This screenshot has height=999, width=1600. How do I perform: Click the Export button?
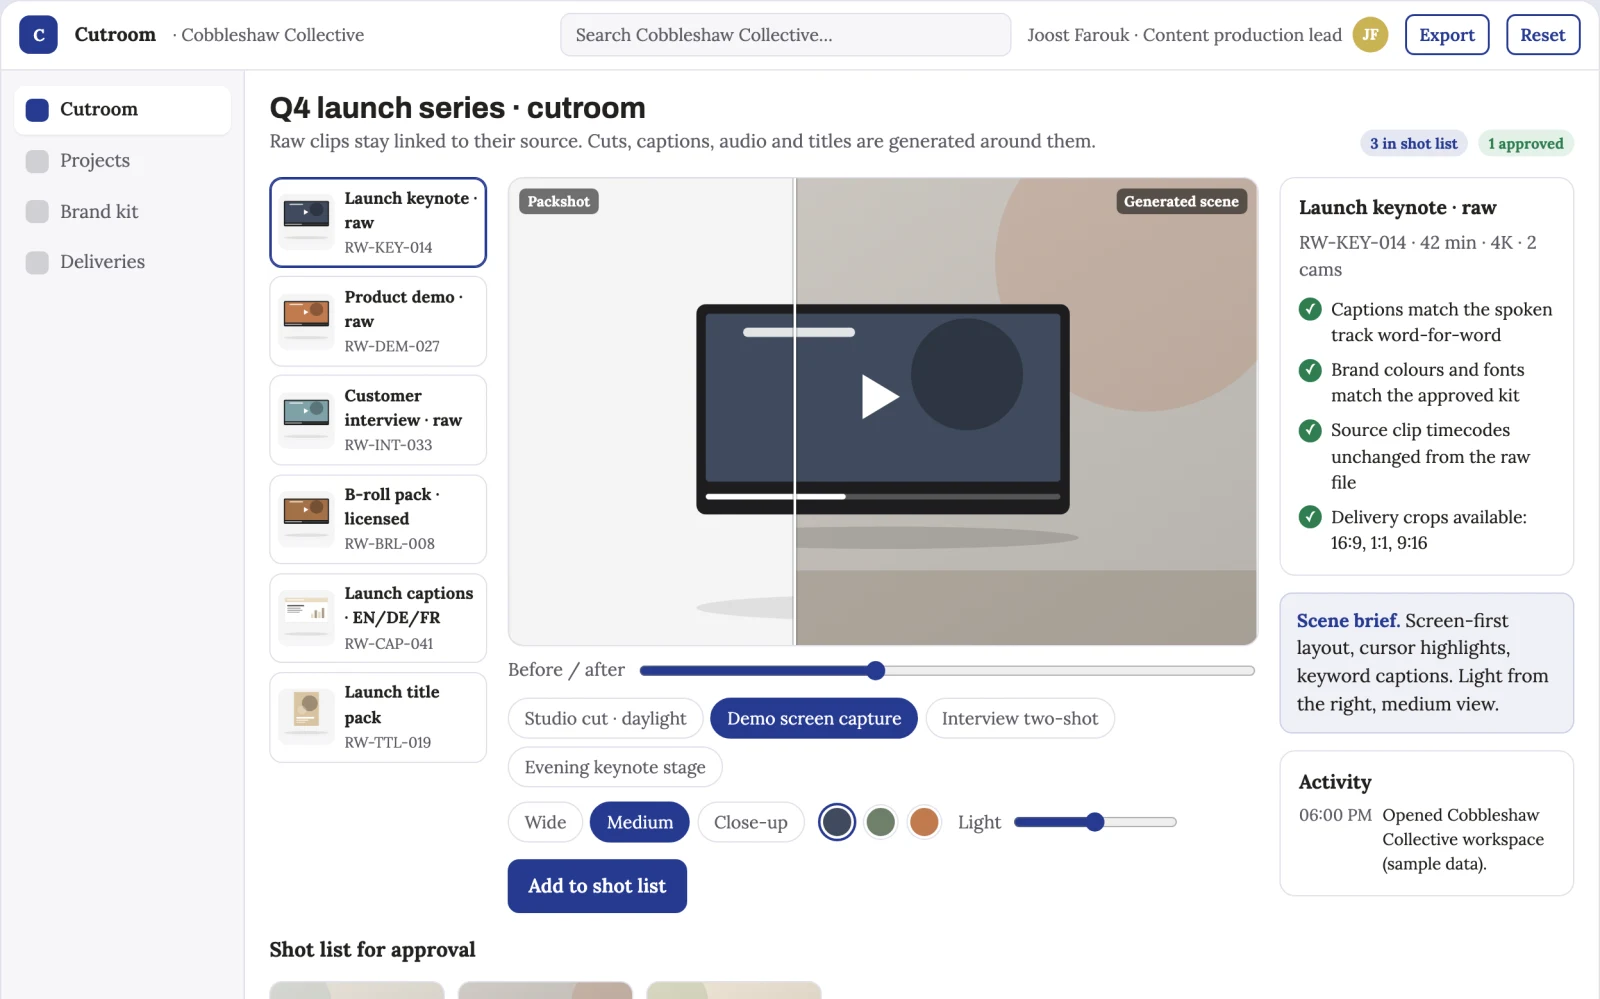(1447, 35)
